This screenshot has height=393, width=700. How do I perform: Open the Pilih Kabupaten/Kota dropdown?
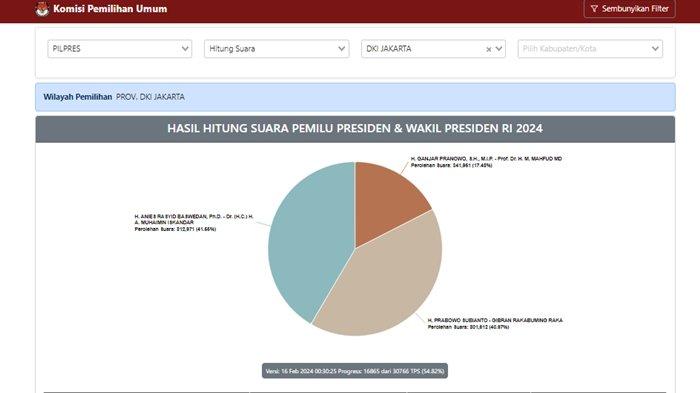590,49
